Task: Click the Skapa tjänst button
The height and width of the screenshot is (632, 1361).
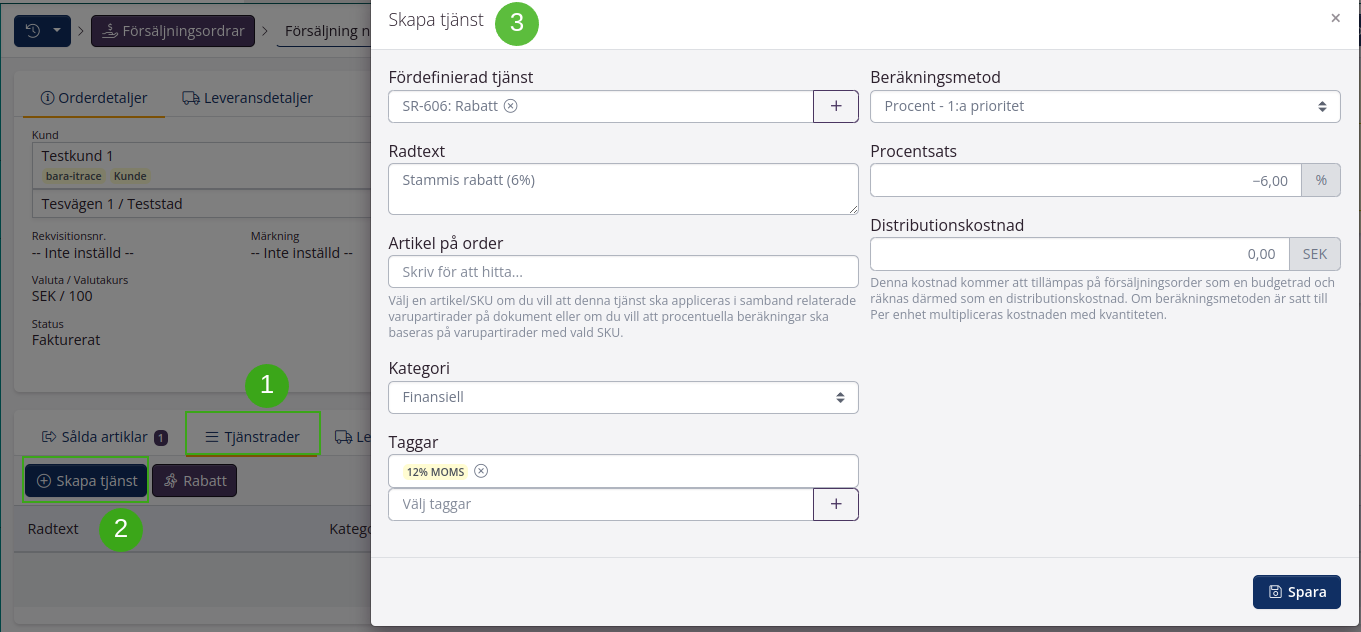Action: point(87,481)
